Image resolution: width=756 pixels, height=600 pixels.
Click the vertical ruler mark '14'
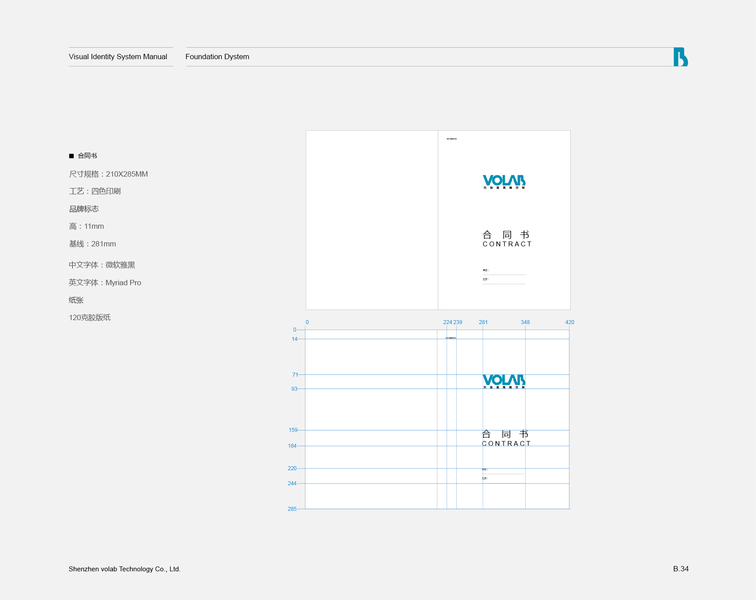[295, 339]
